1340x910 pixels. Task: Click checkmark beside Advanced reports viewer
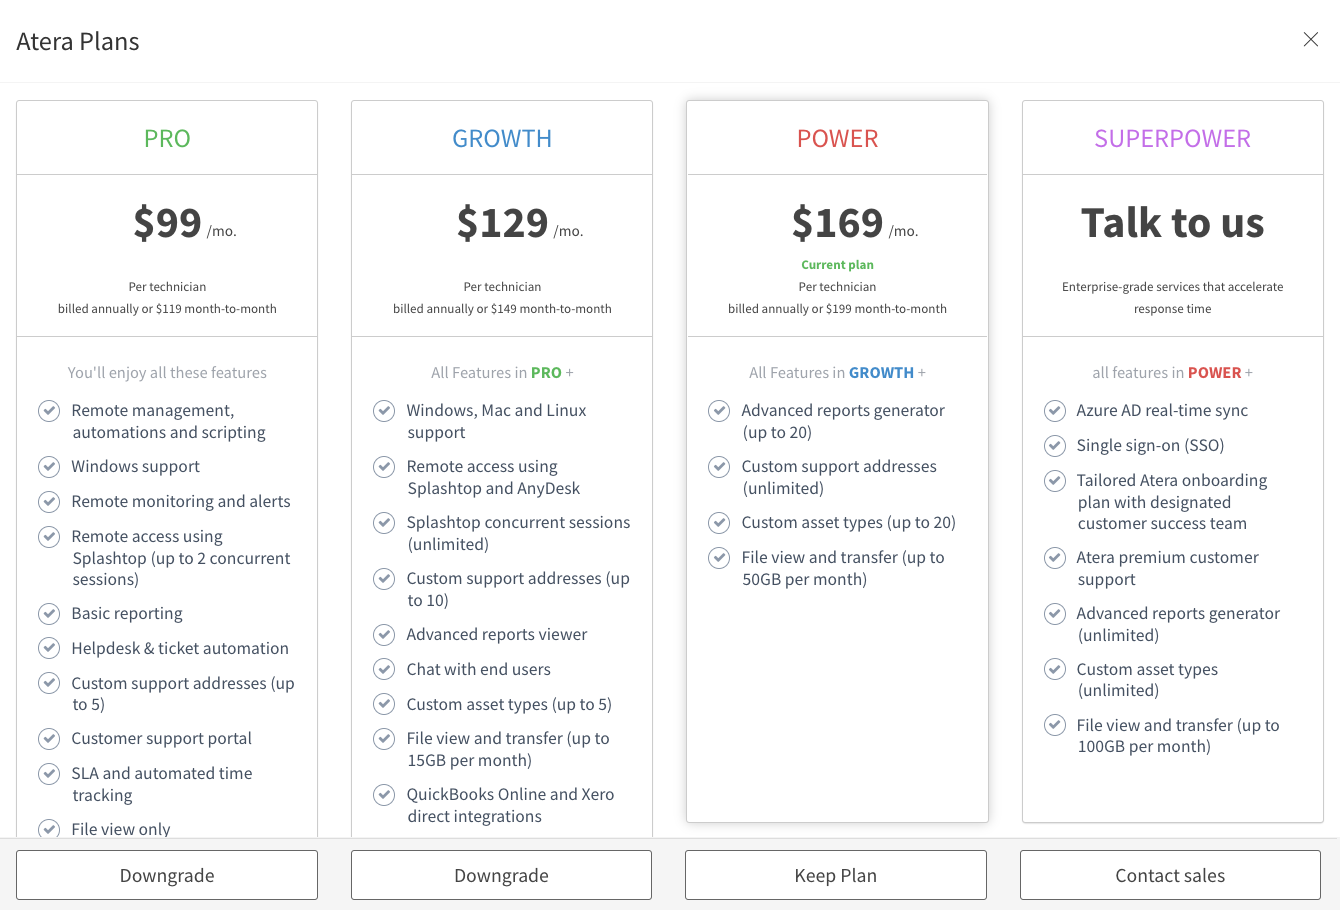384,635
